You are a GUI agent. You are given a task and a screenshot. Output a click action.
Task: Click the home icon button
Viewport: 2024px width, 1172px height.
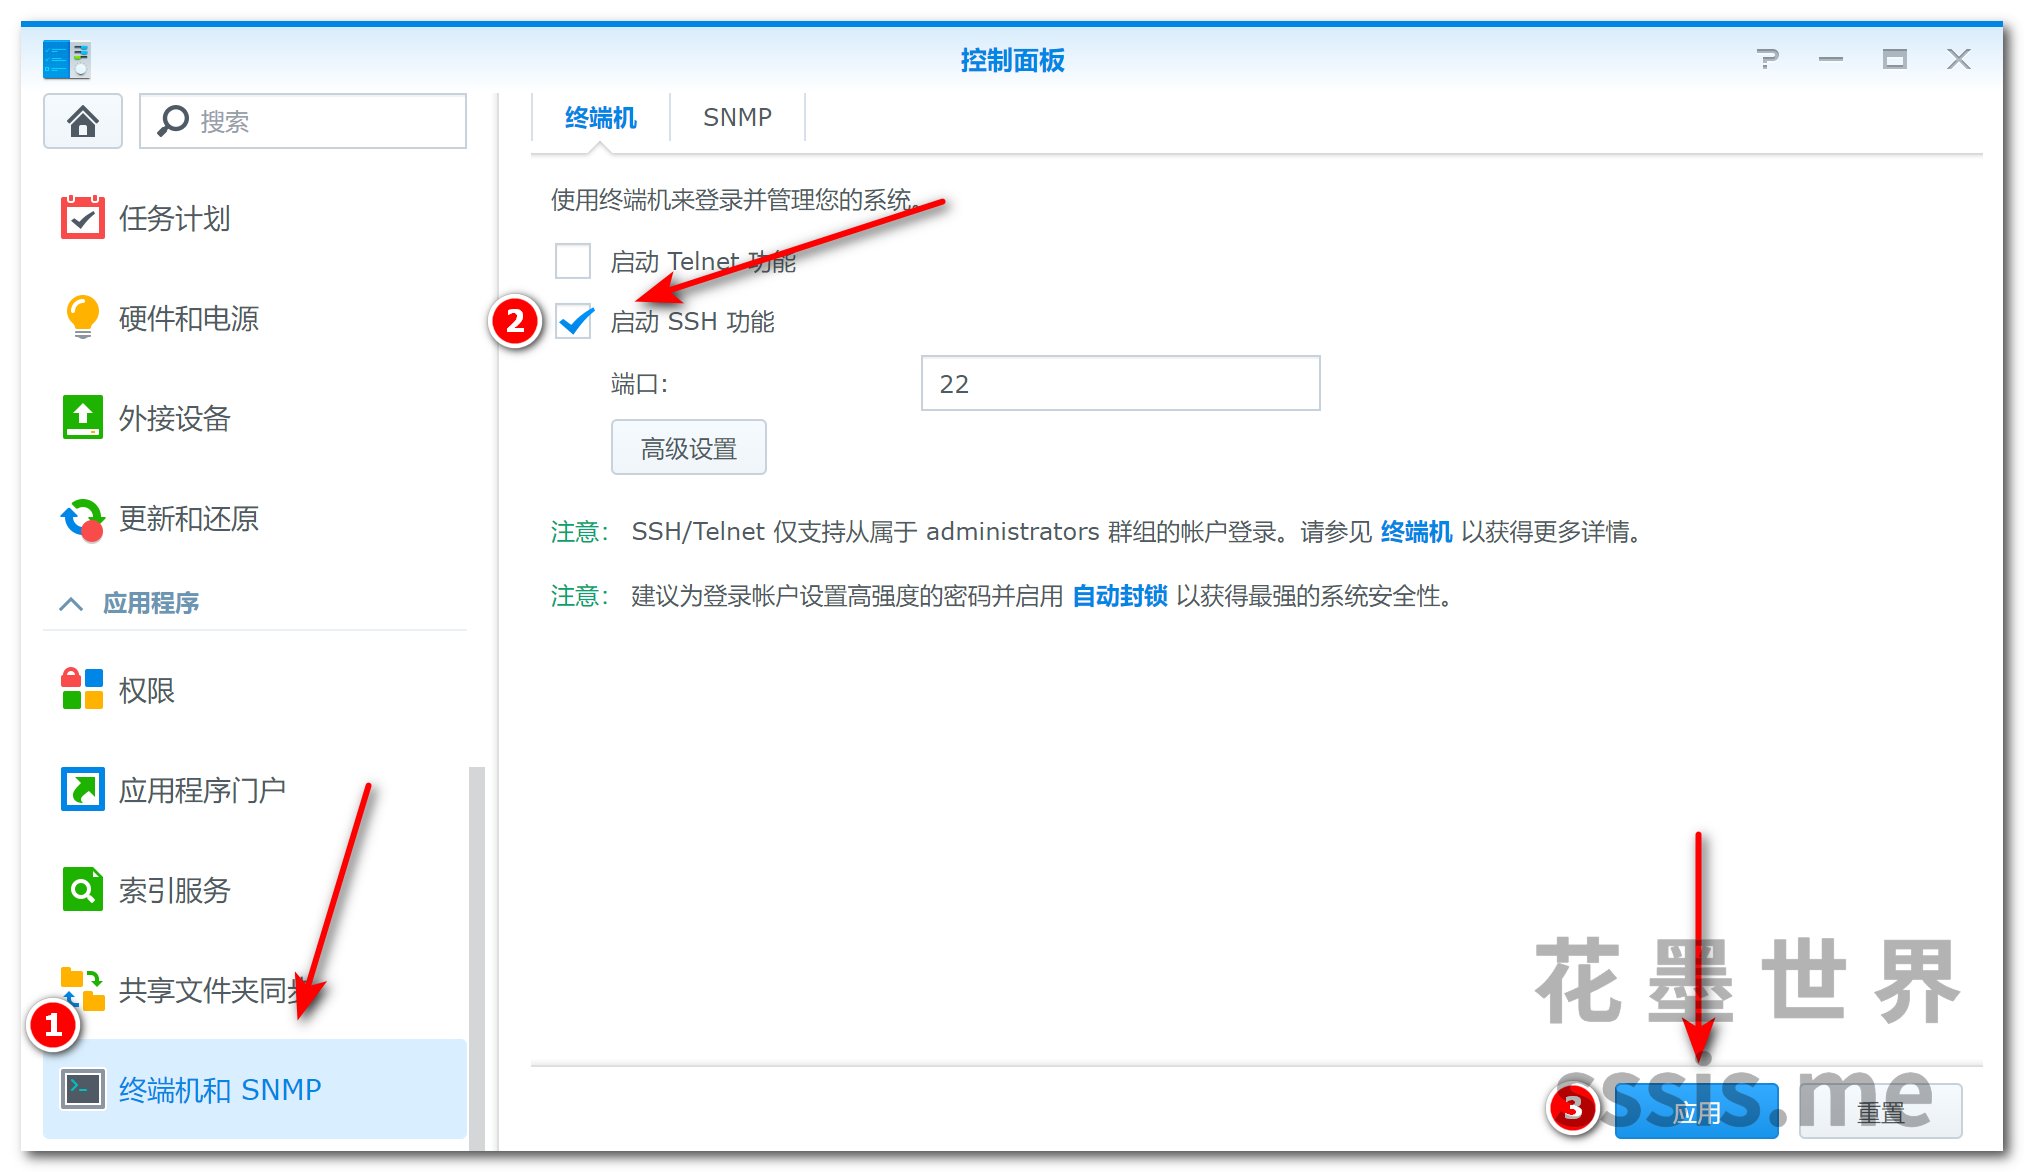[x=83, y=121]
